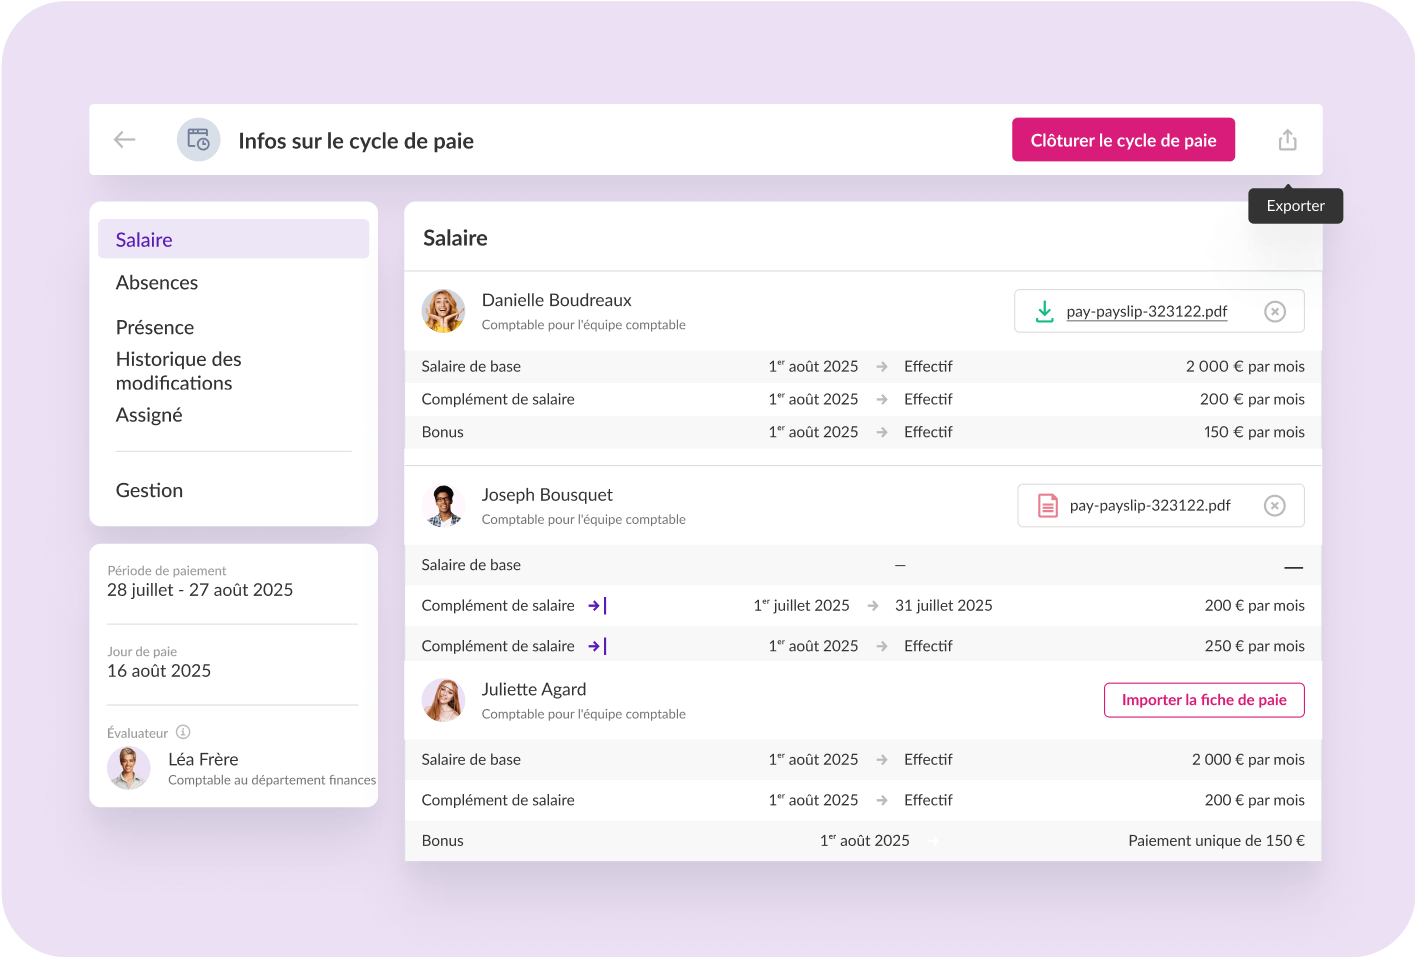Screen dimensions: 1415x957
Task: Select the Salaire sidebar tab
Action: (x=233, y=240)
